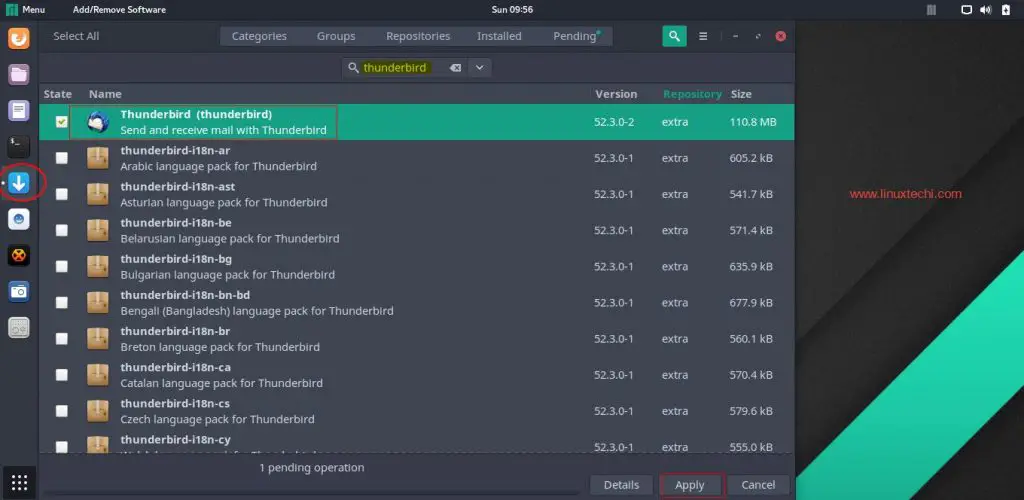Viewport: 1024px width, 500px height.
Task: Click the thunderbird-i18n-ca package icon
Action: coord(98,375)
